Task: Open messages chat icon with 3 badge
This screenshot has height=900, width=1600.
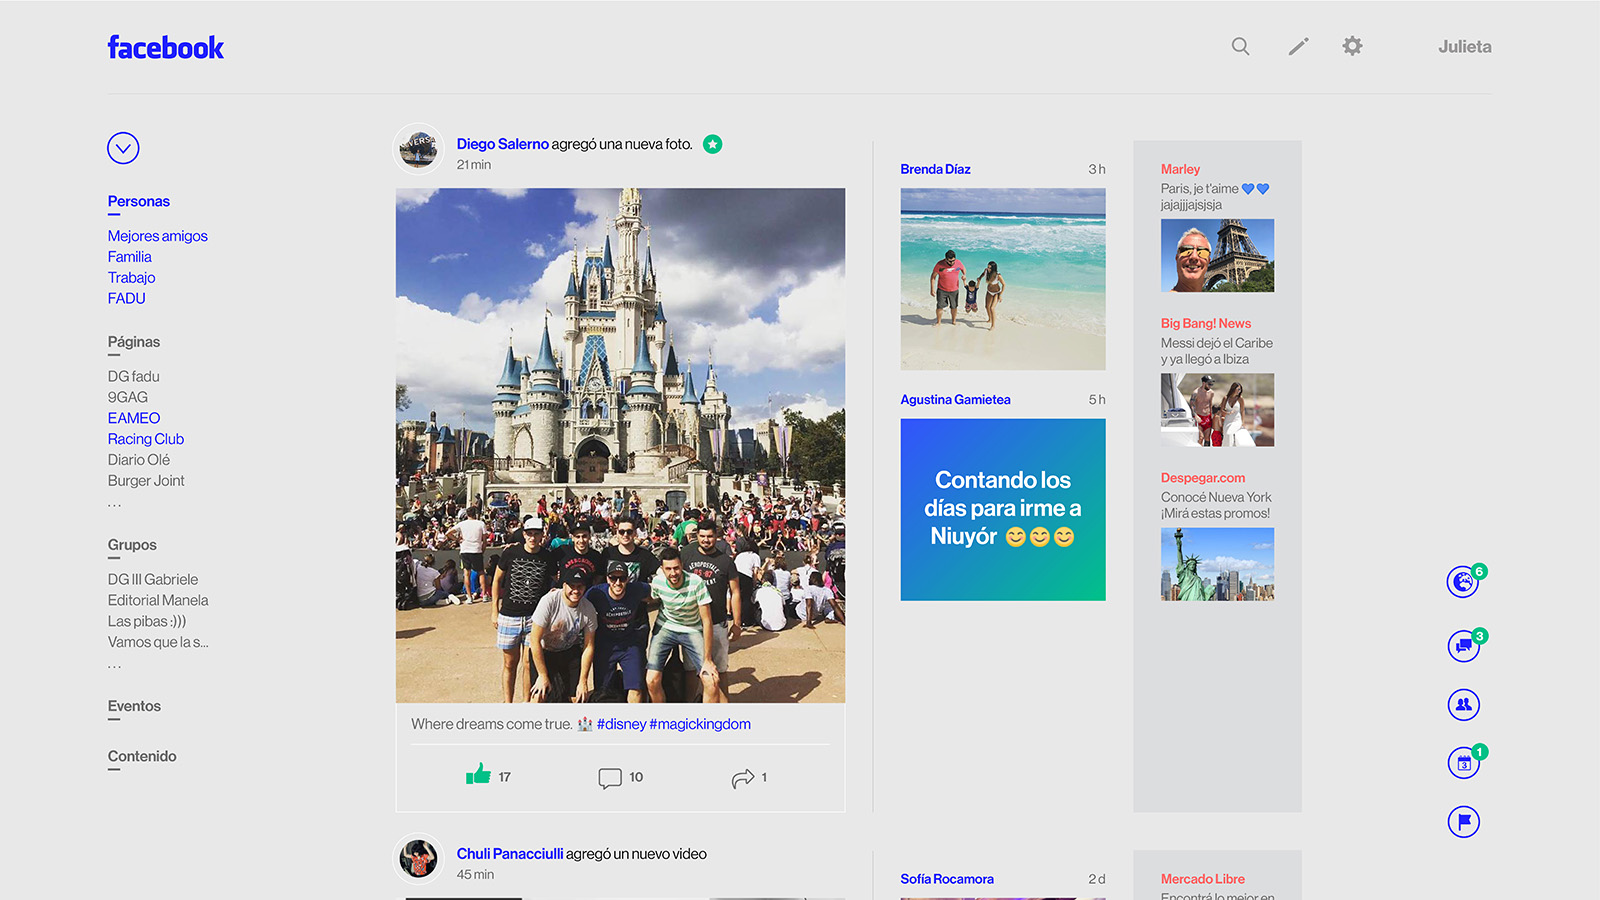Action: pos(1463,646)
